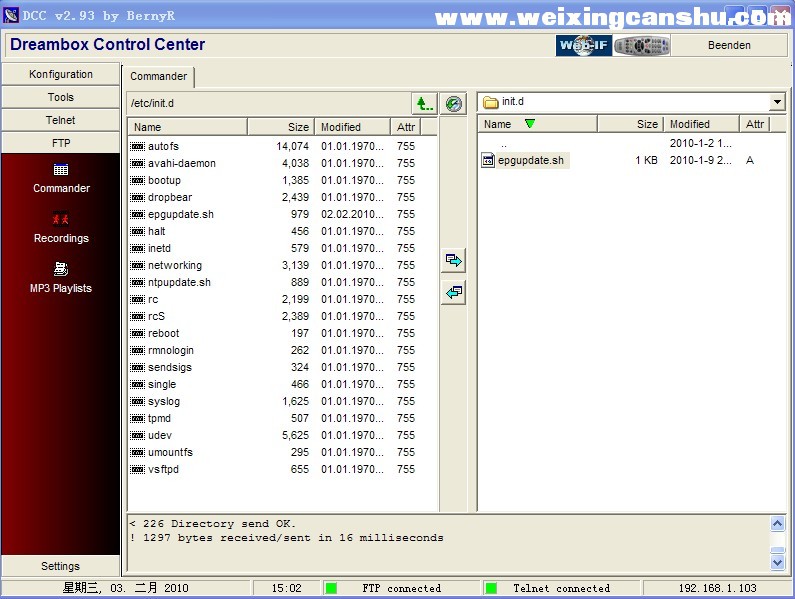
Task: Select the single file icon
Action: (x=137, y=384)
